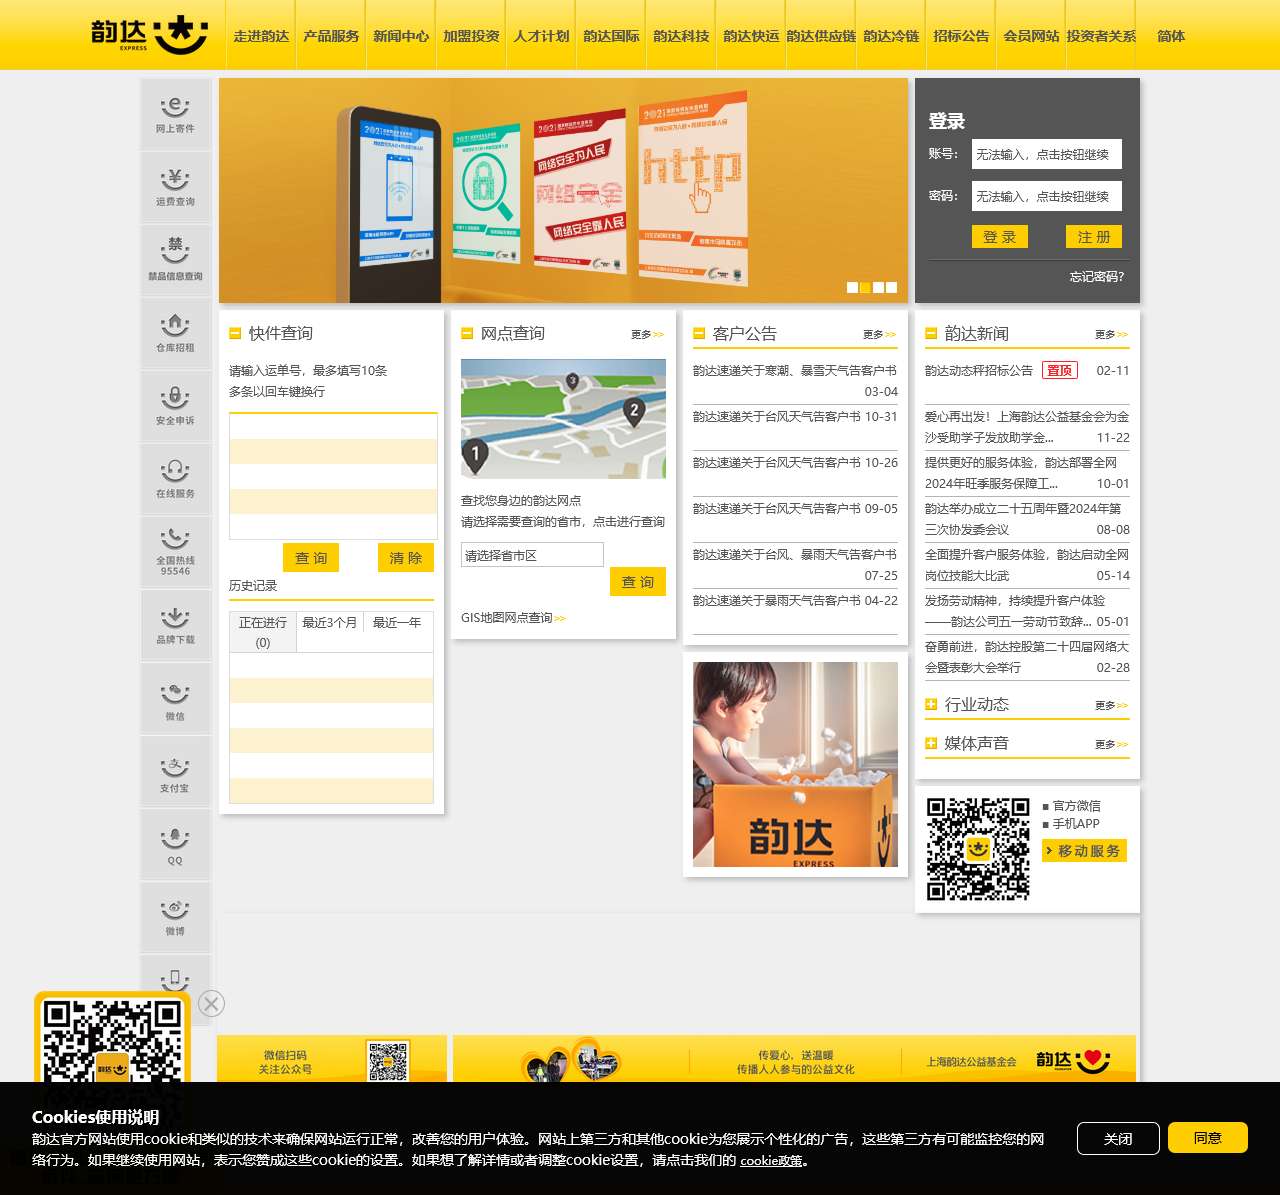Screen dimensions: 1280x1195
Task: Click the 注册 button
Action: (x=1094, y=236)
